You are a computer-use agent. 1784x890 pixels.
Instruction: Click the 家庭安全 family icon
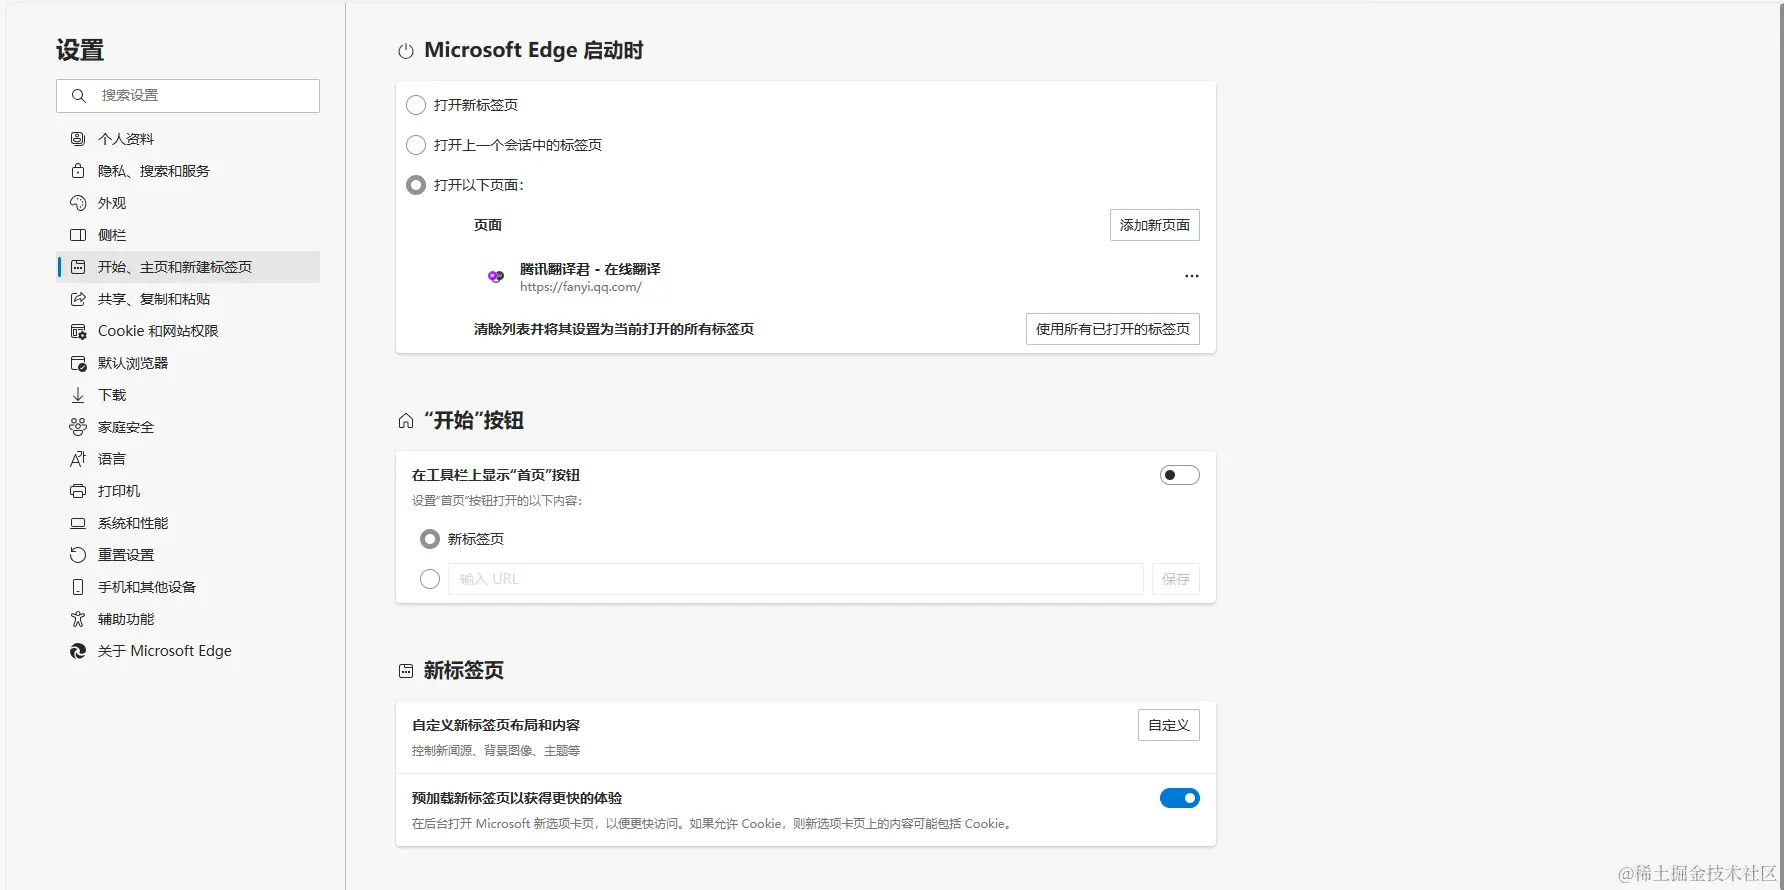78,427
